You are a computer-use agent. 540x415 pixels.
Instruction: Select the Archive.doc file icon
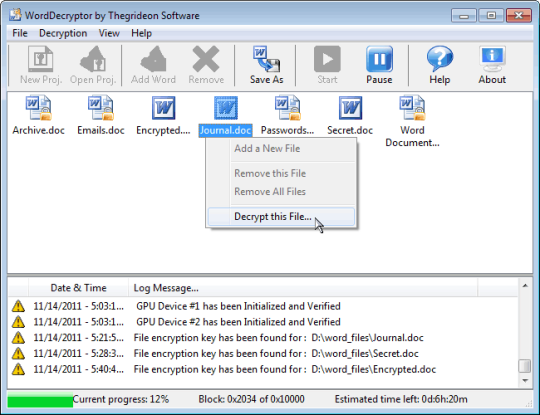(x=39, y=108)
